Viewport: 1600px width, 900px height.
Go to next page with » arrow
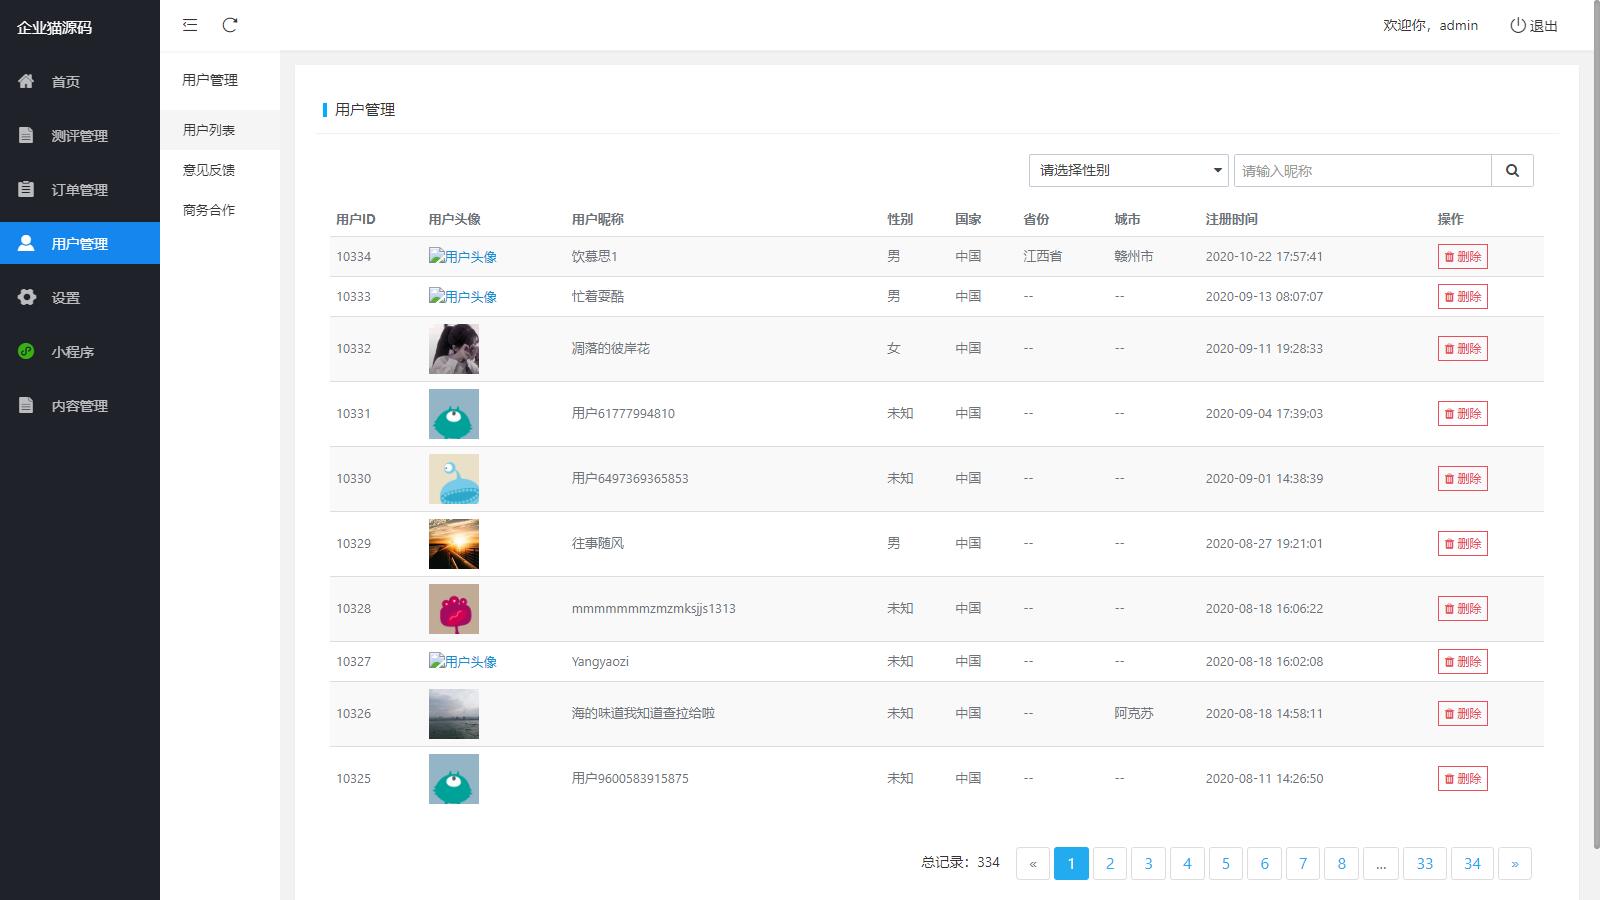(x=1514, y=864)
